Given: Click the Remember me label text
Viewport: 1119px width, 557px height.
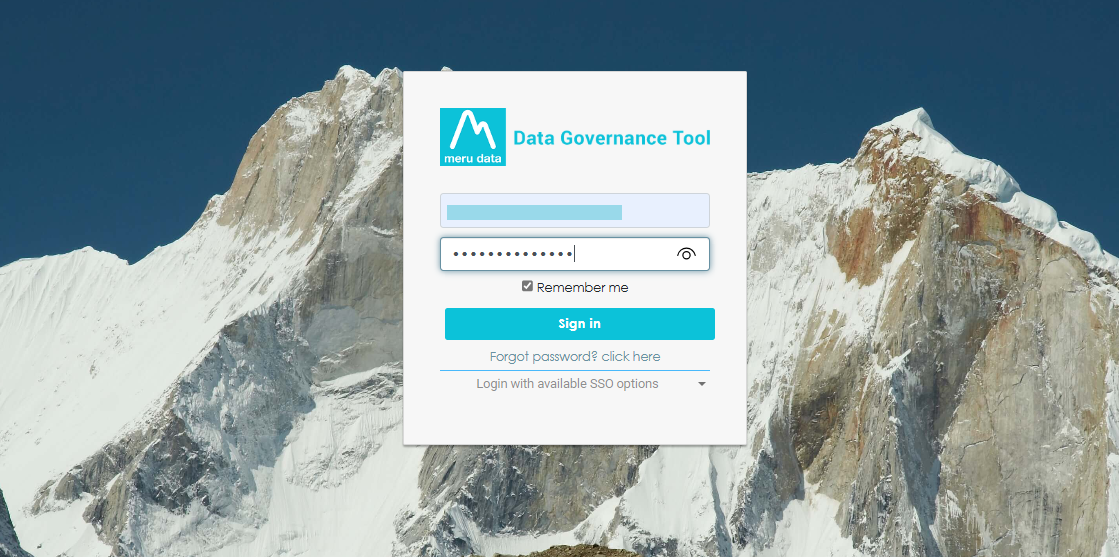Looking at the screenshot, I should [x=582, y=288].
